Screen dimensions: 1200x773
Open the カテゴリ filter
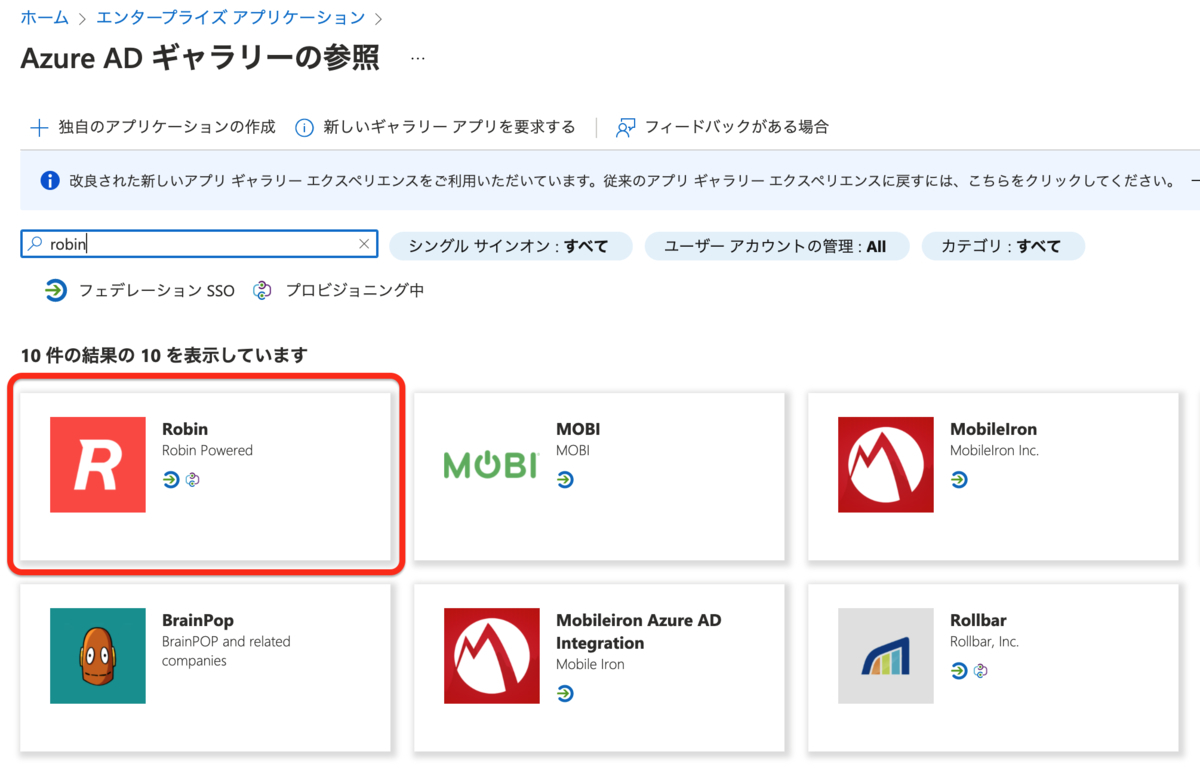[1002, 246]
